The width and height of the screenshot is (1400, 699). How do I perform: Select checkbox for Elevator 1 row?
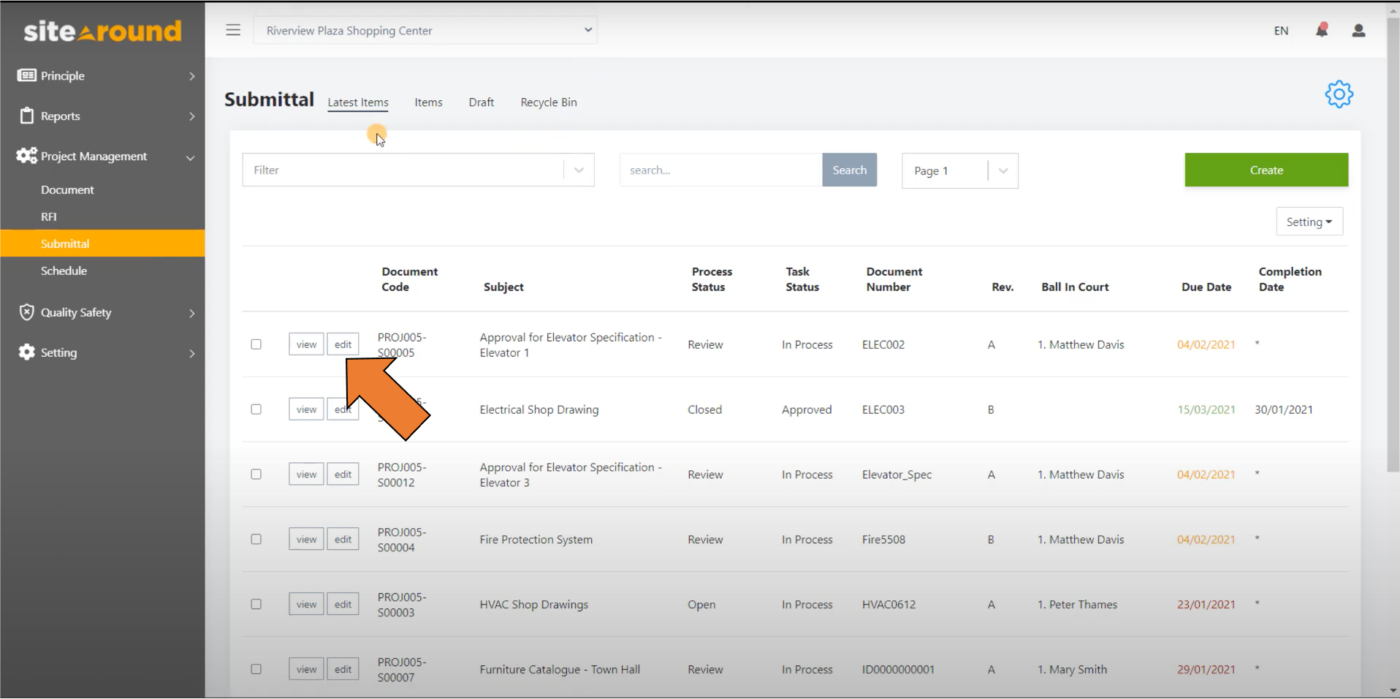coord(256,344)
